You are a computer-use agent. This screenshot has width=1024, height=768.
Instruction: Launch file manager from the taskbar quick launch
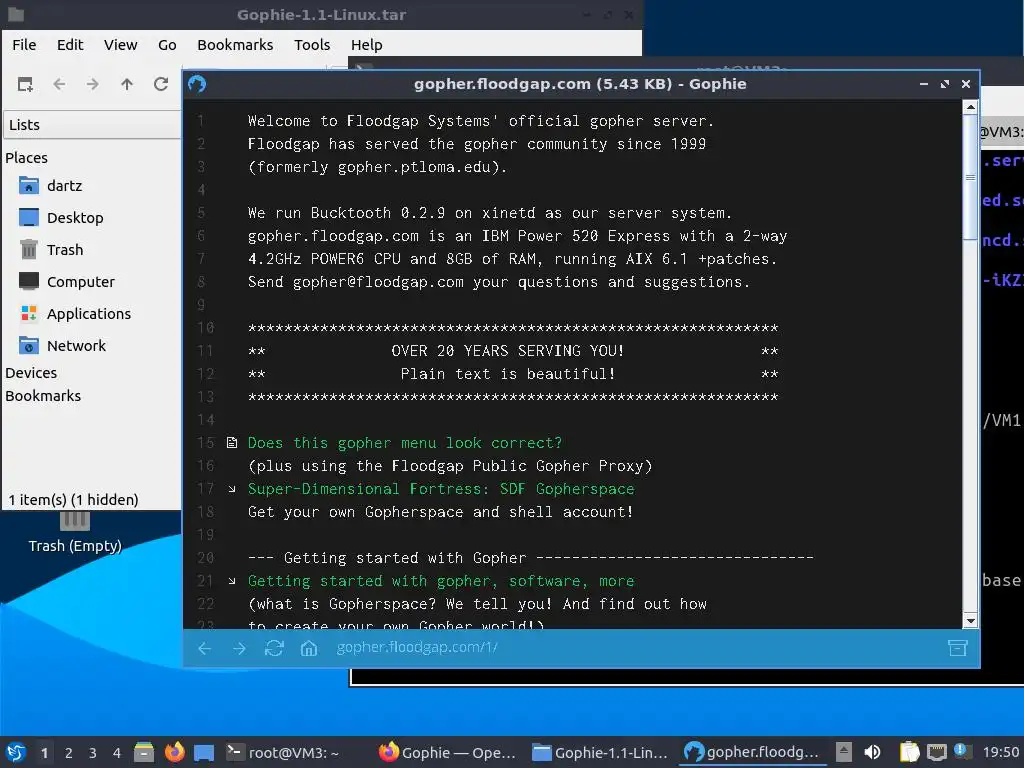pos(144,752)
